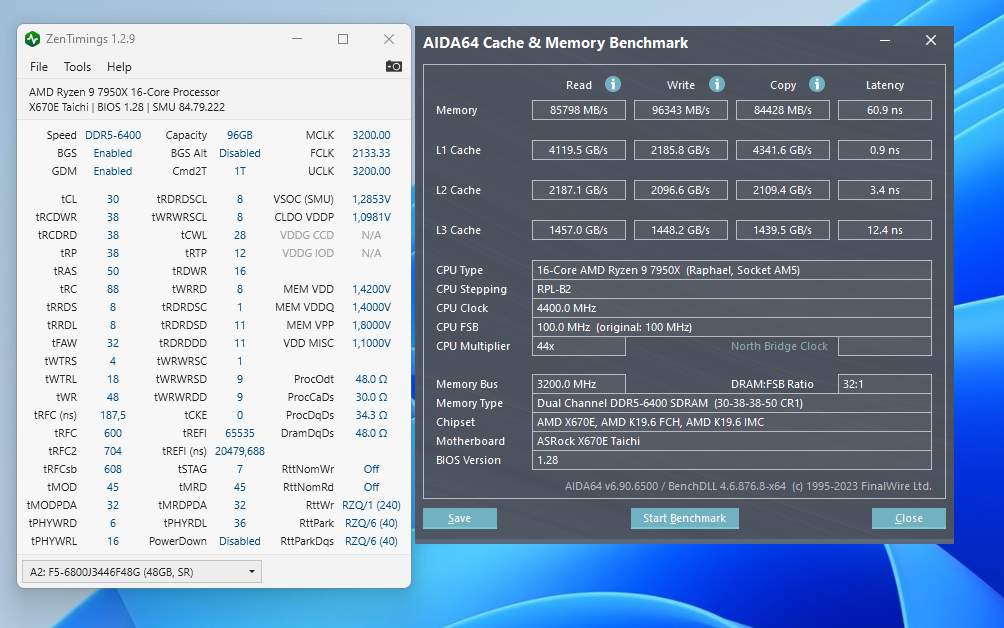The height and width of the screenshot is (628, 1004).
Task: Click the tCL value 30
Action: click(x=113, y=199)
